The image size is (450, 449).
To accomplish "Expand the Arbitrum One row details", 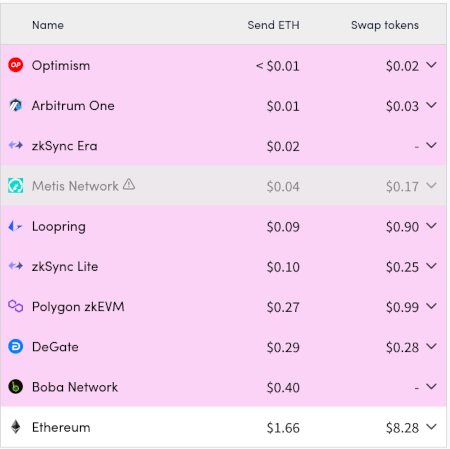I will [431, 105].
